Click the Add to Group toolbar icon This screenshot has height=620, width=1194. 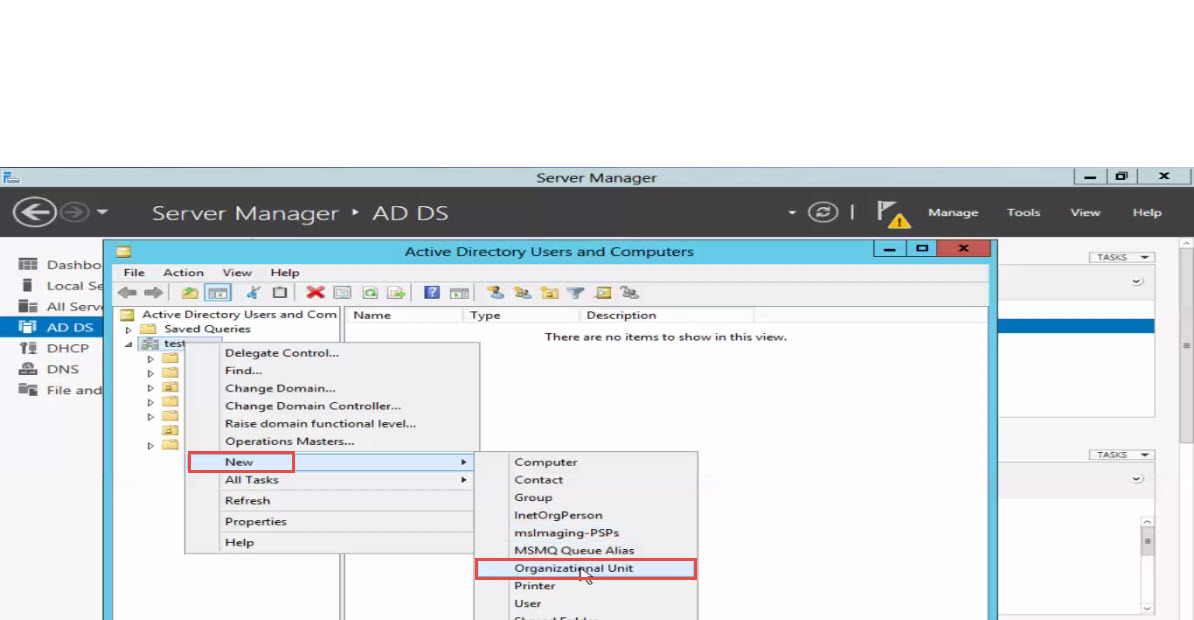click(x=630, y=292)
